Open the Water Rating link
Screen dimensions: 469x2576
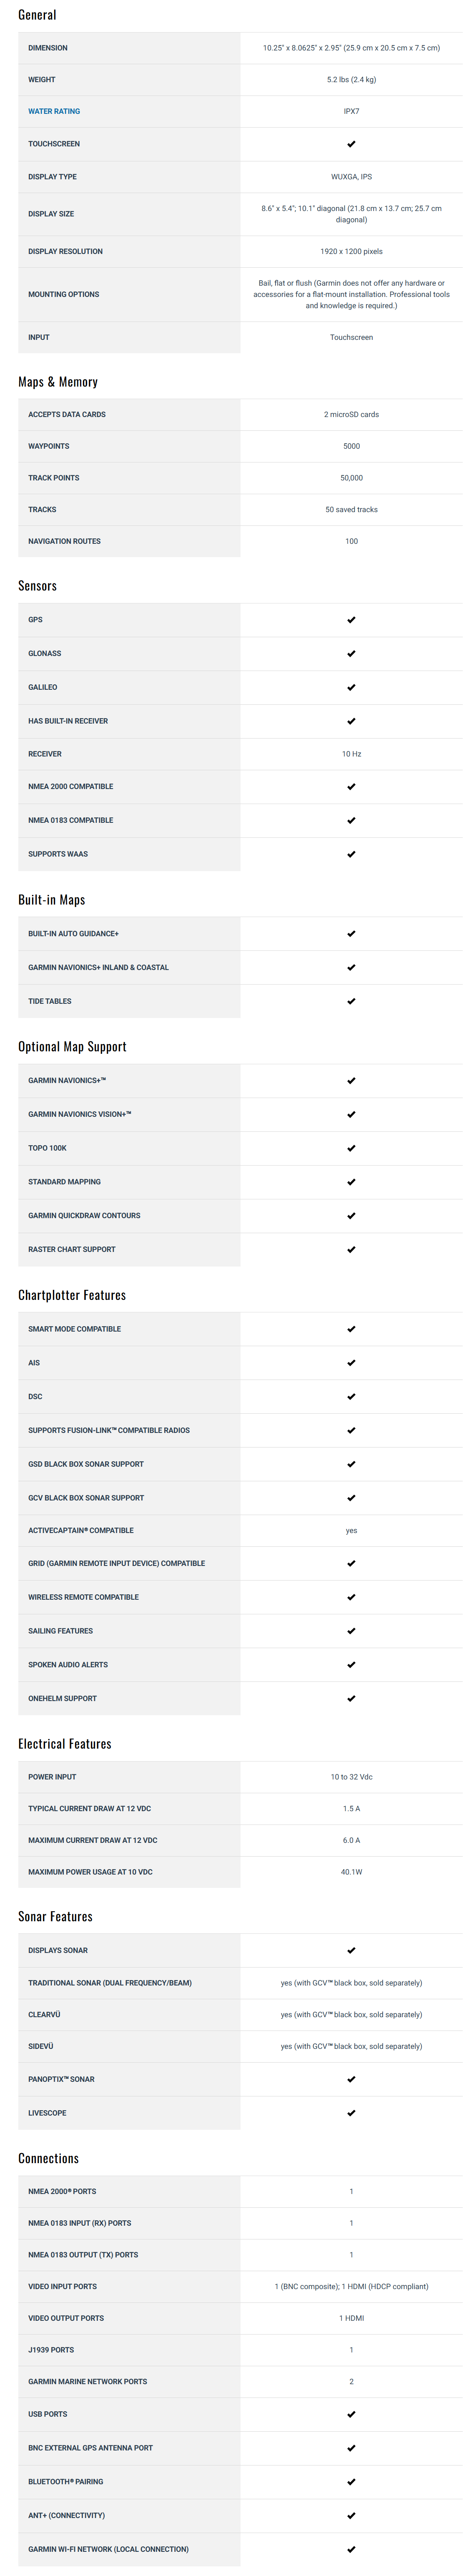coord(54,111)
